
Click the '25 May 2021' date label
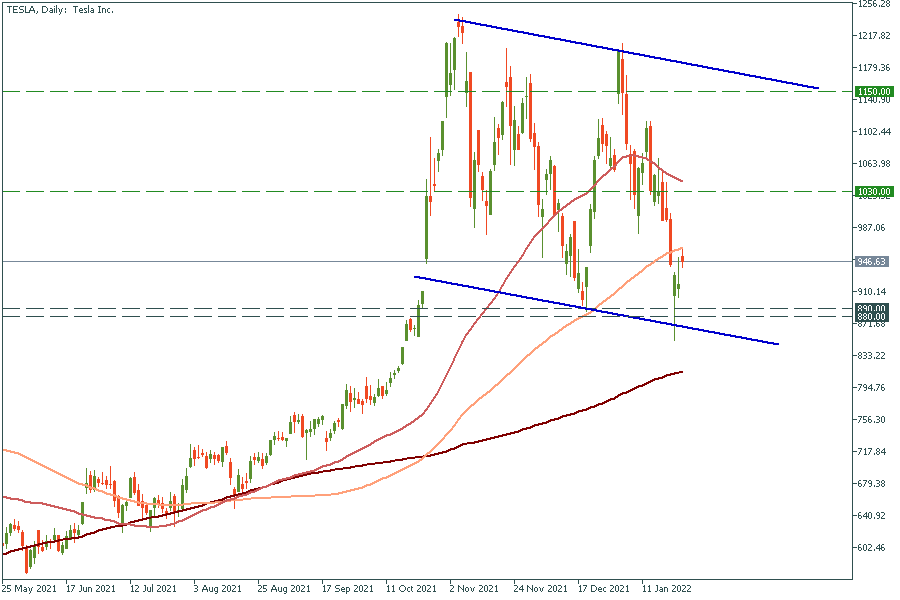[x=27, y=589]
